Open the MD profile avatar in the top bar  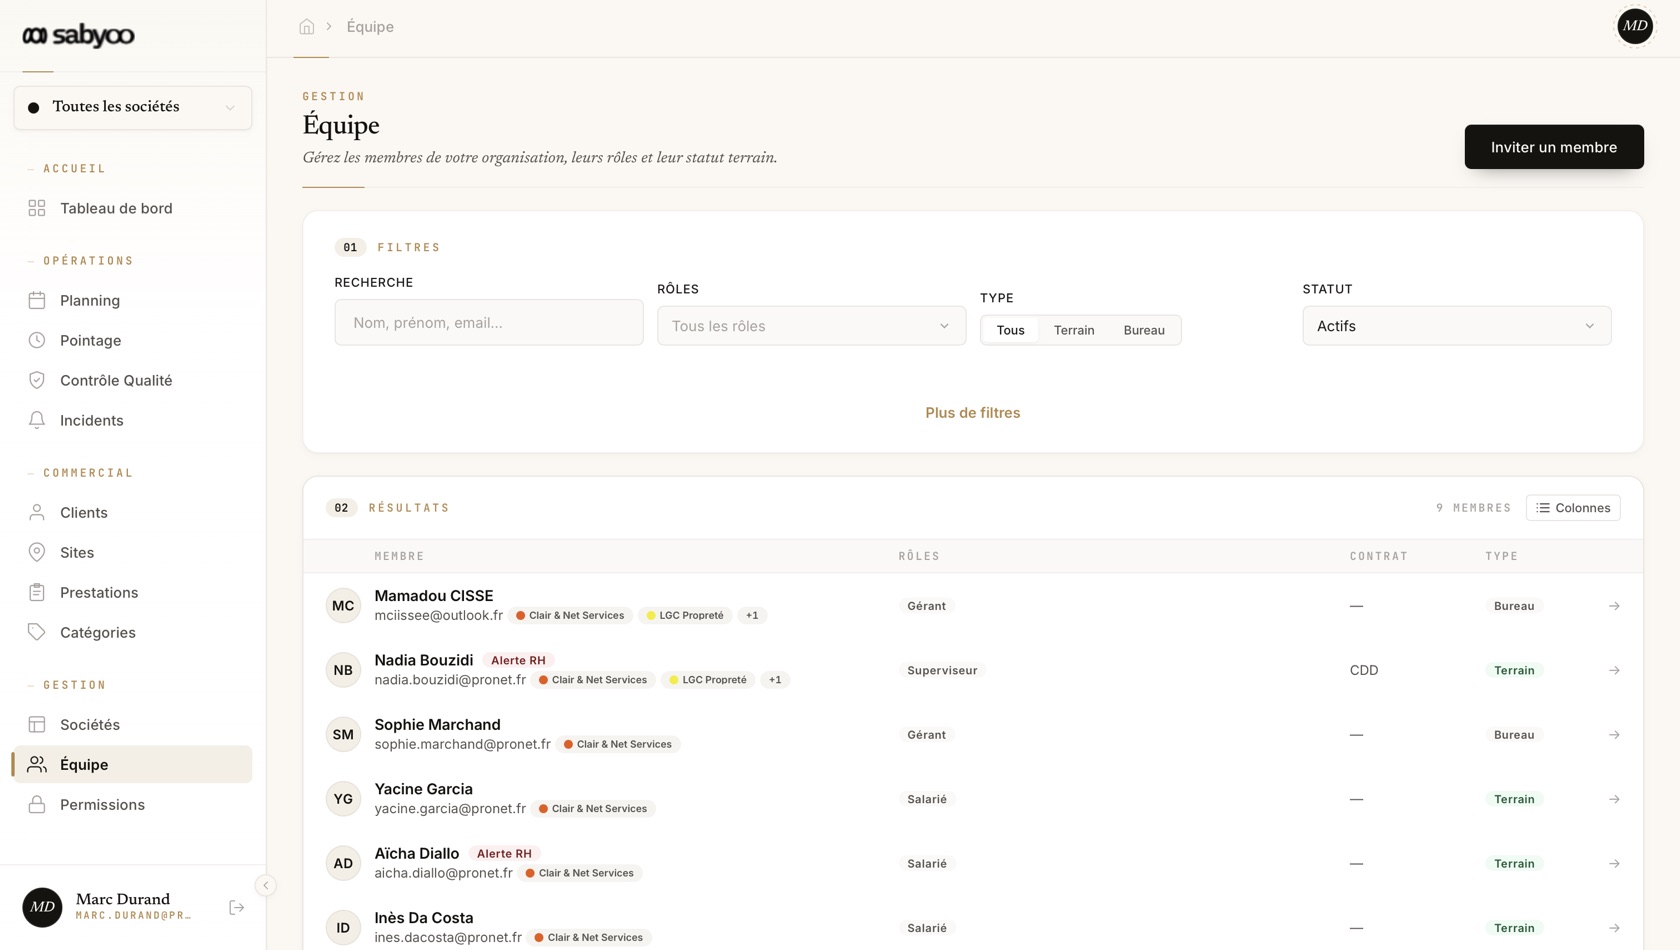tap(1635, 26)
